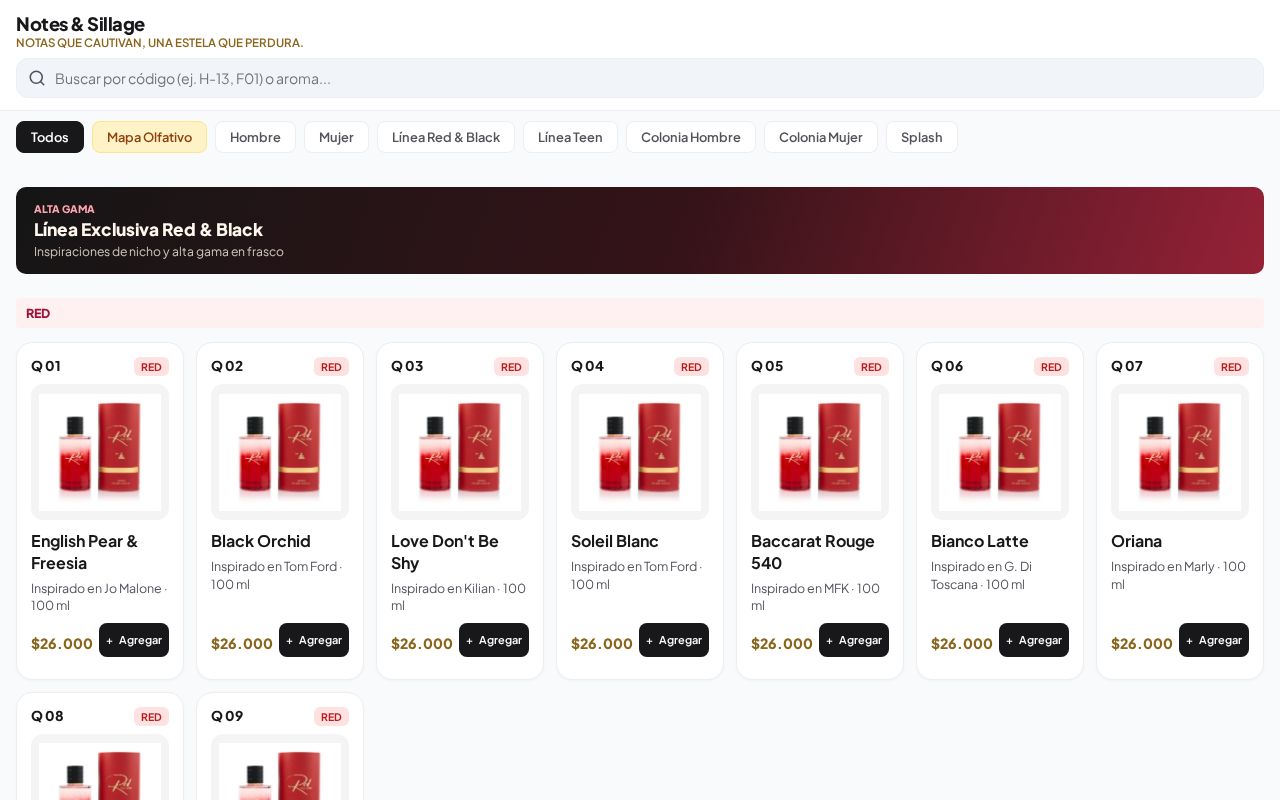Viewport: 1280px width, 800px height.
Task: Click the Notes & Sillage site title
Action: point(80,24)
